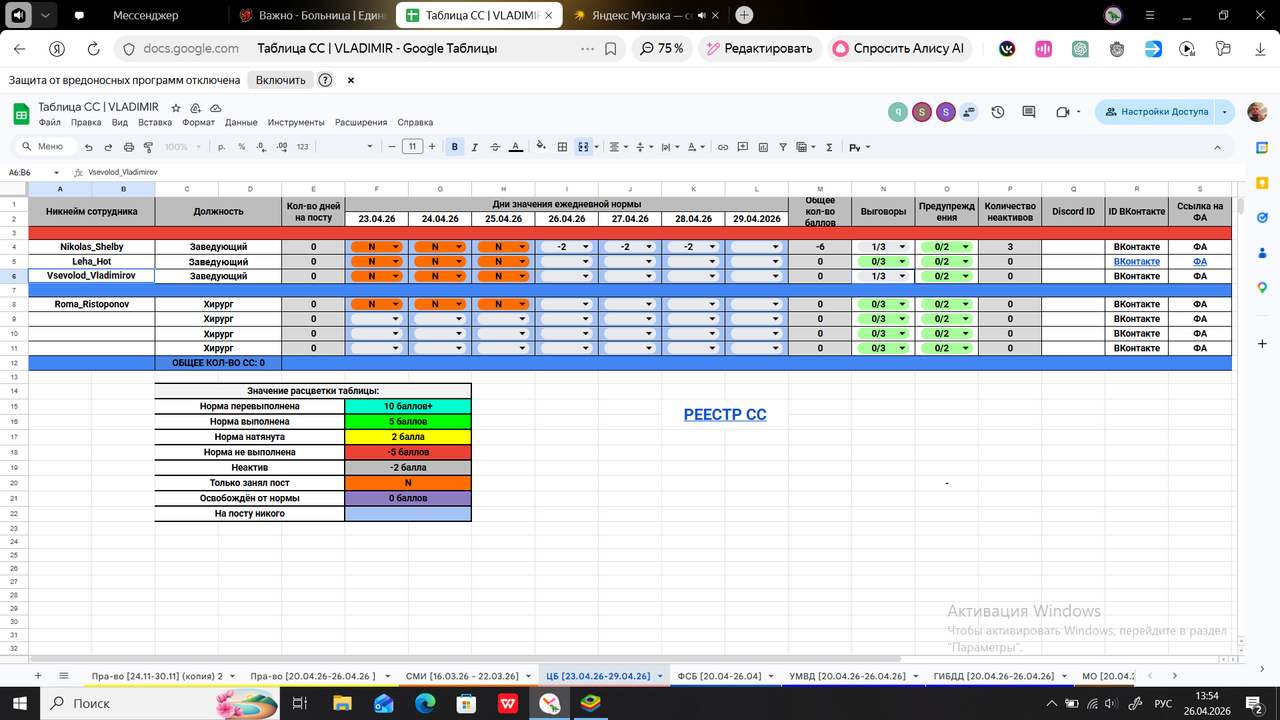This screenshot has width=1280, height=720.
Task: Add a new sheet with plus icon
Action: [x=38, y=676]
